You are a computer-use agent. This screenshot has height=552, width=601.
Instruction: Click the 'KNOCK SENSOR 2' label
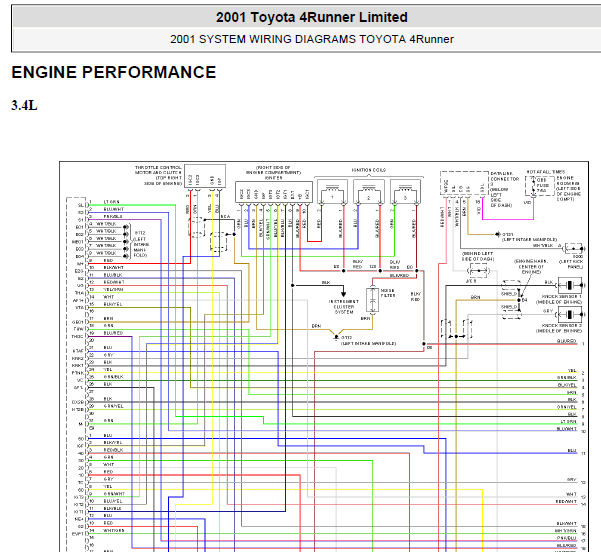tap(562, 325)
